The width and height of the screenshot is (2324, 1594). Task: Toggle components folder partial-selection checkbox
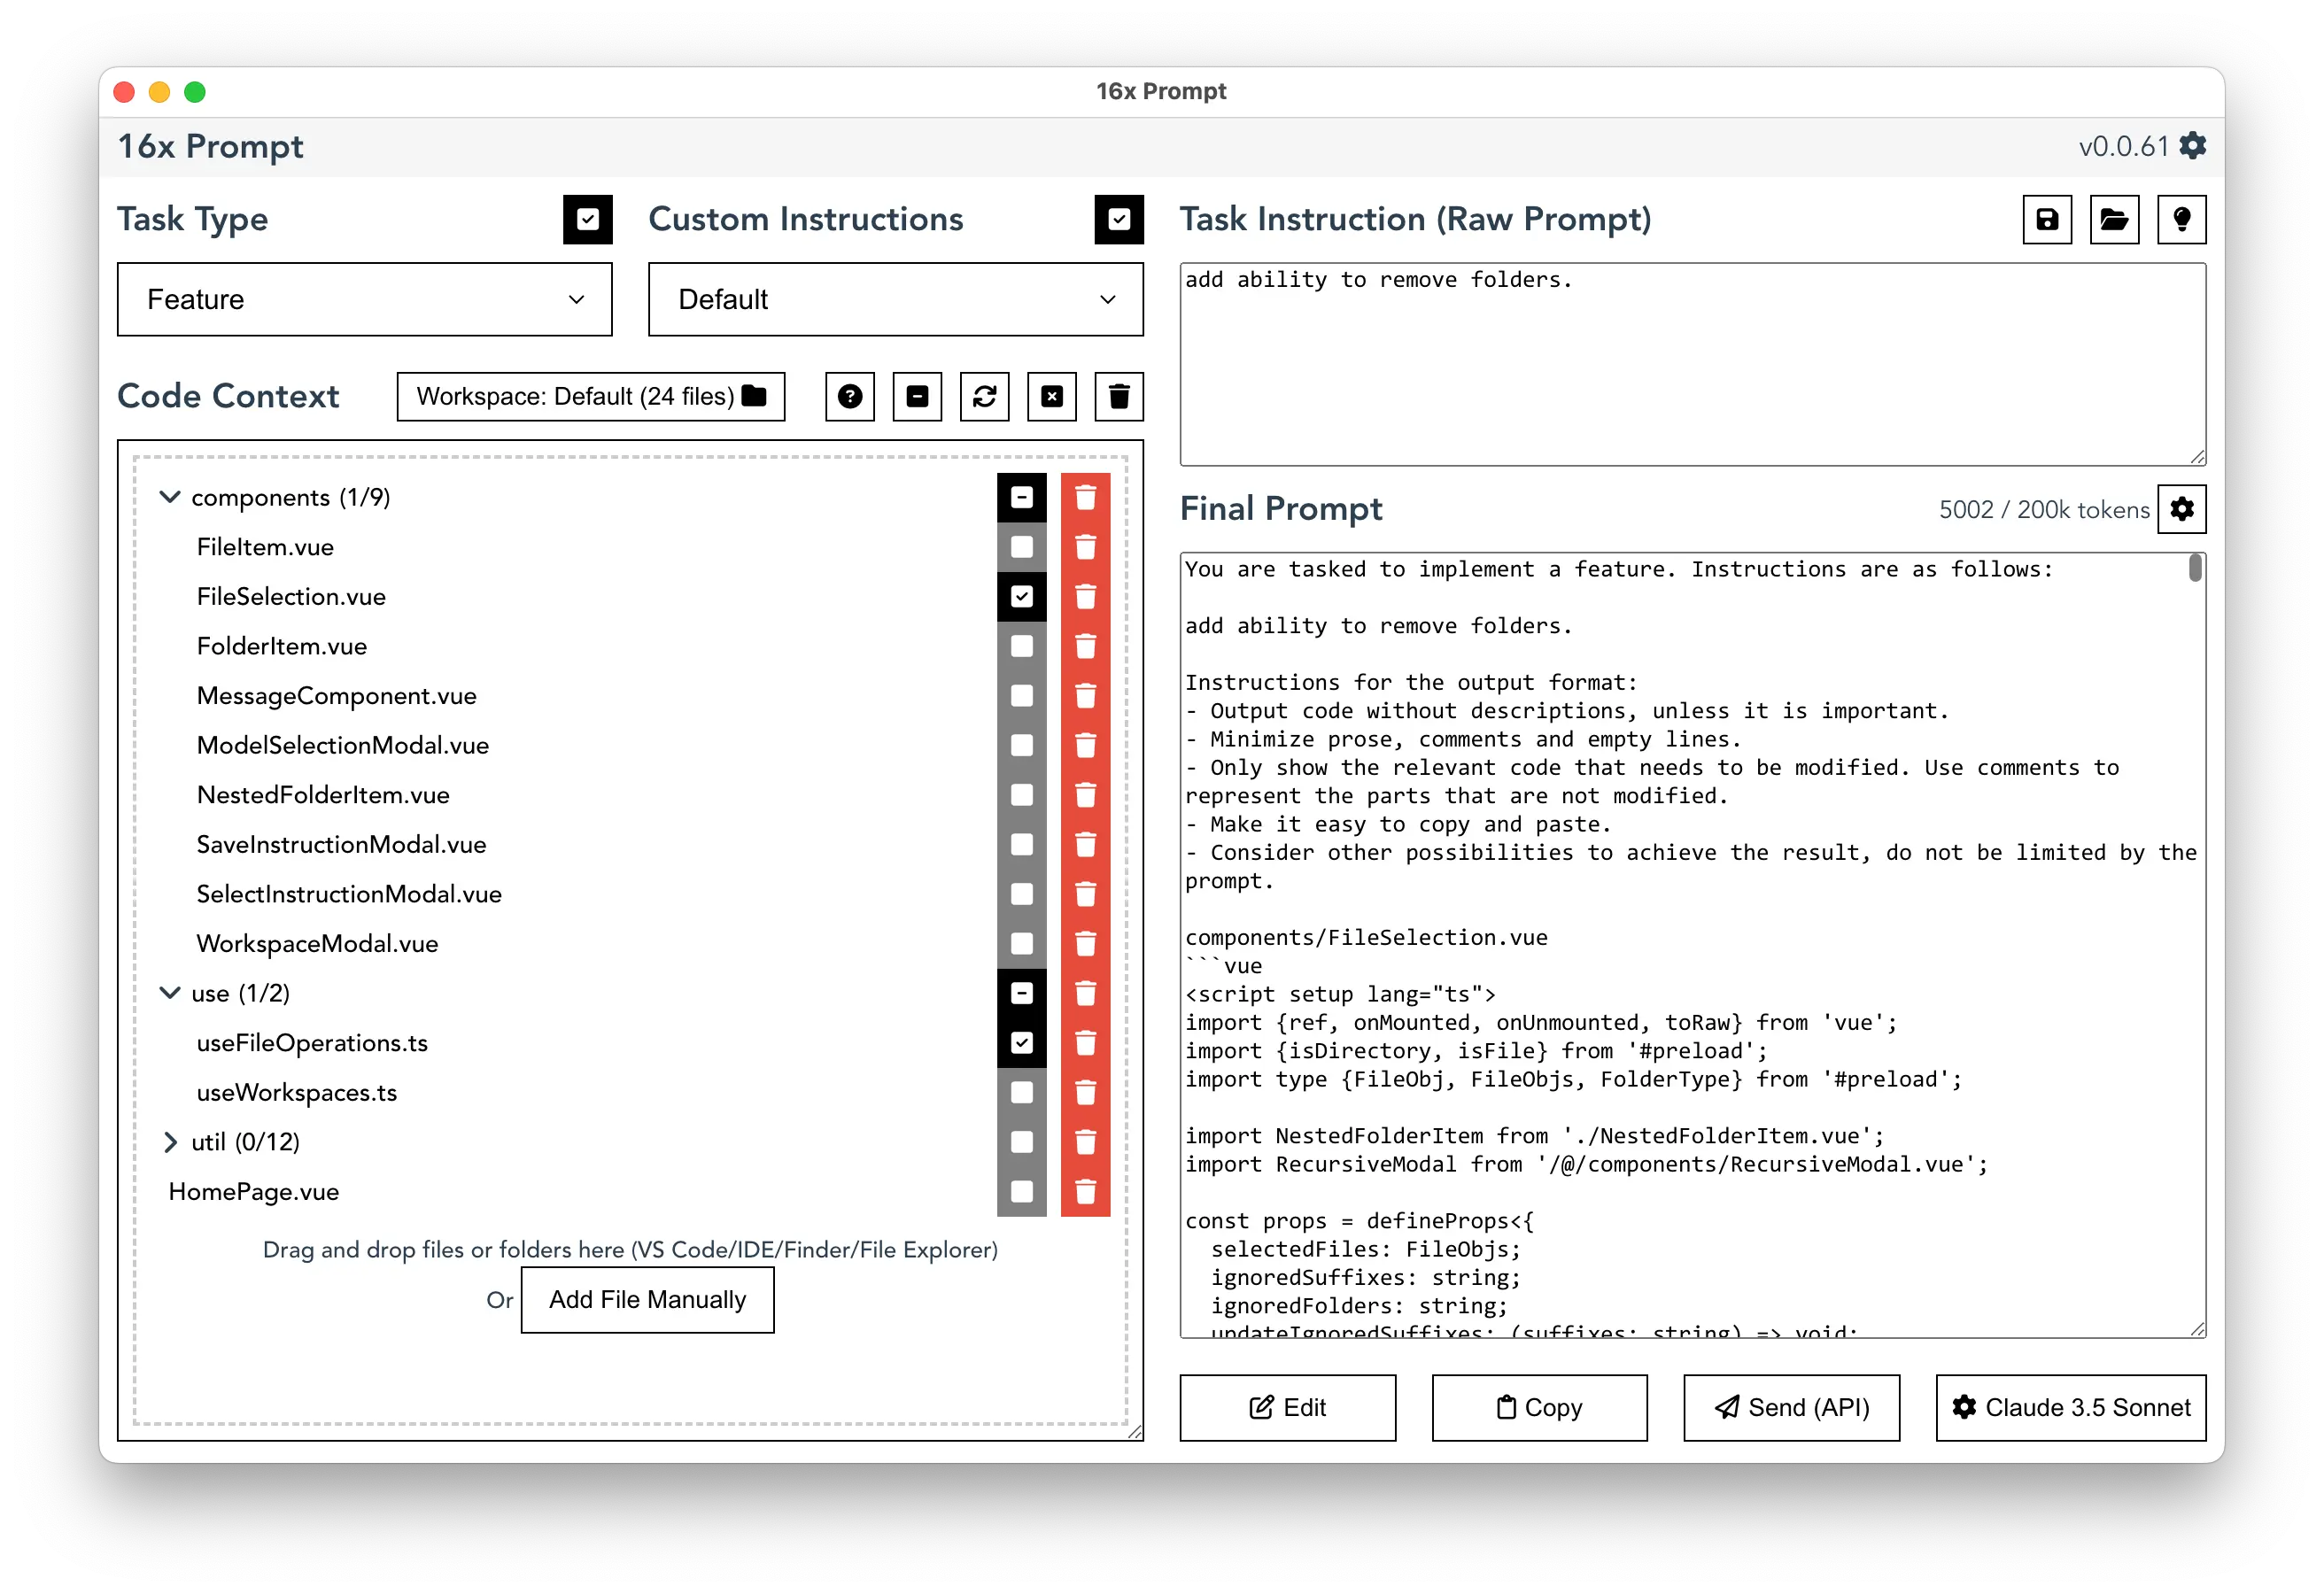click(1021, 498)
